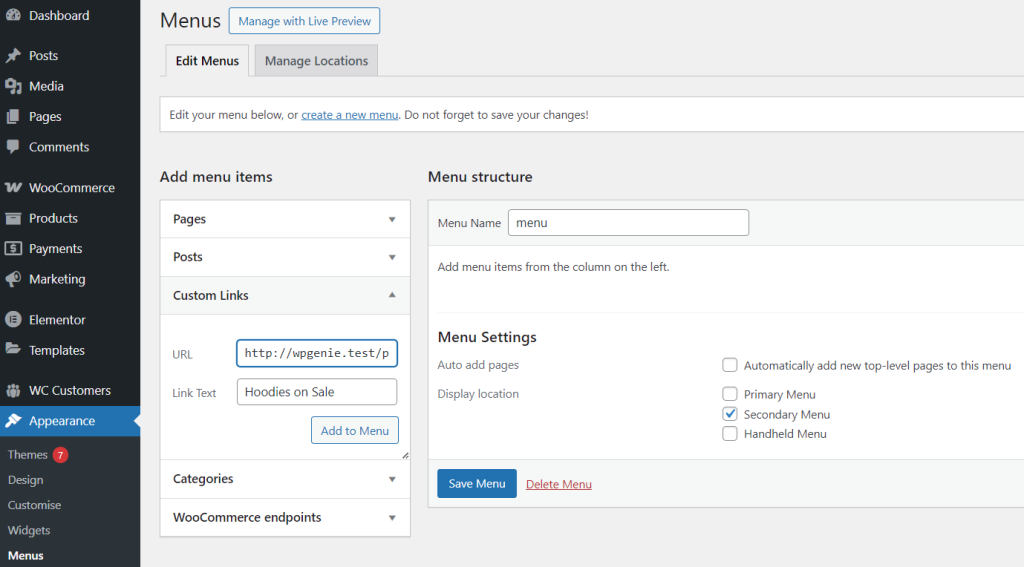1024x567 pixels.
Task: Click the Comments speech bubble icon
Action: pyautogui.click(x=13, y=147)
